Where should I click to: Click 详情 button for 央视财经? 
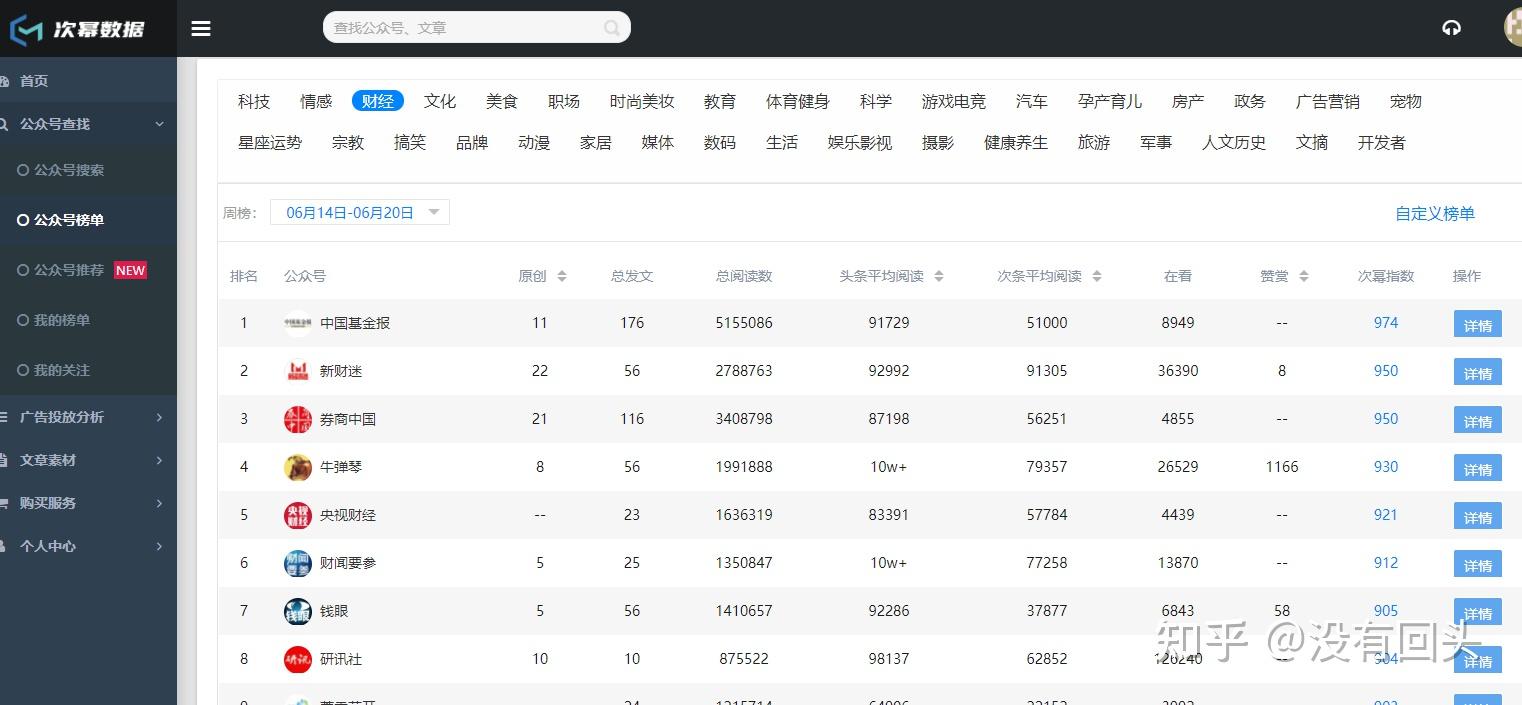tap(1478, 516)
